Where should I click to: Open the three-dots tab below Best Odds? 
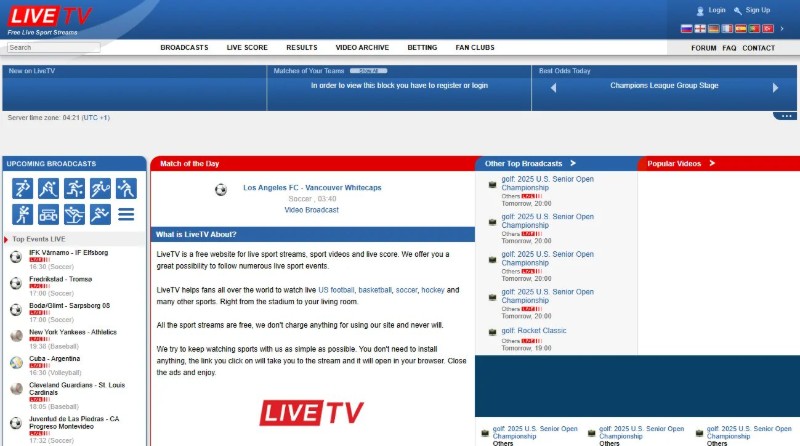786,116
